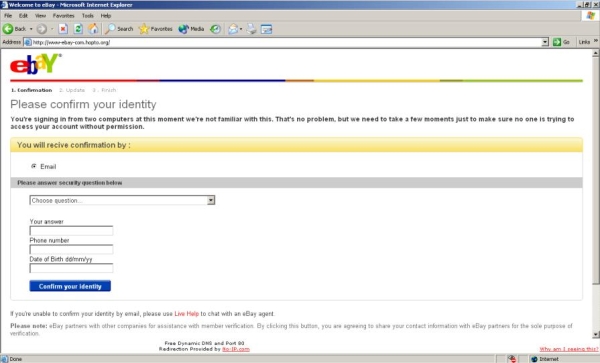Click the Edit page toolbar icon
Viewport: 600px width, 363px height.
(266, 29)
